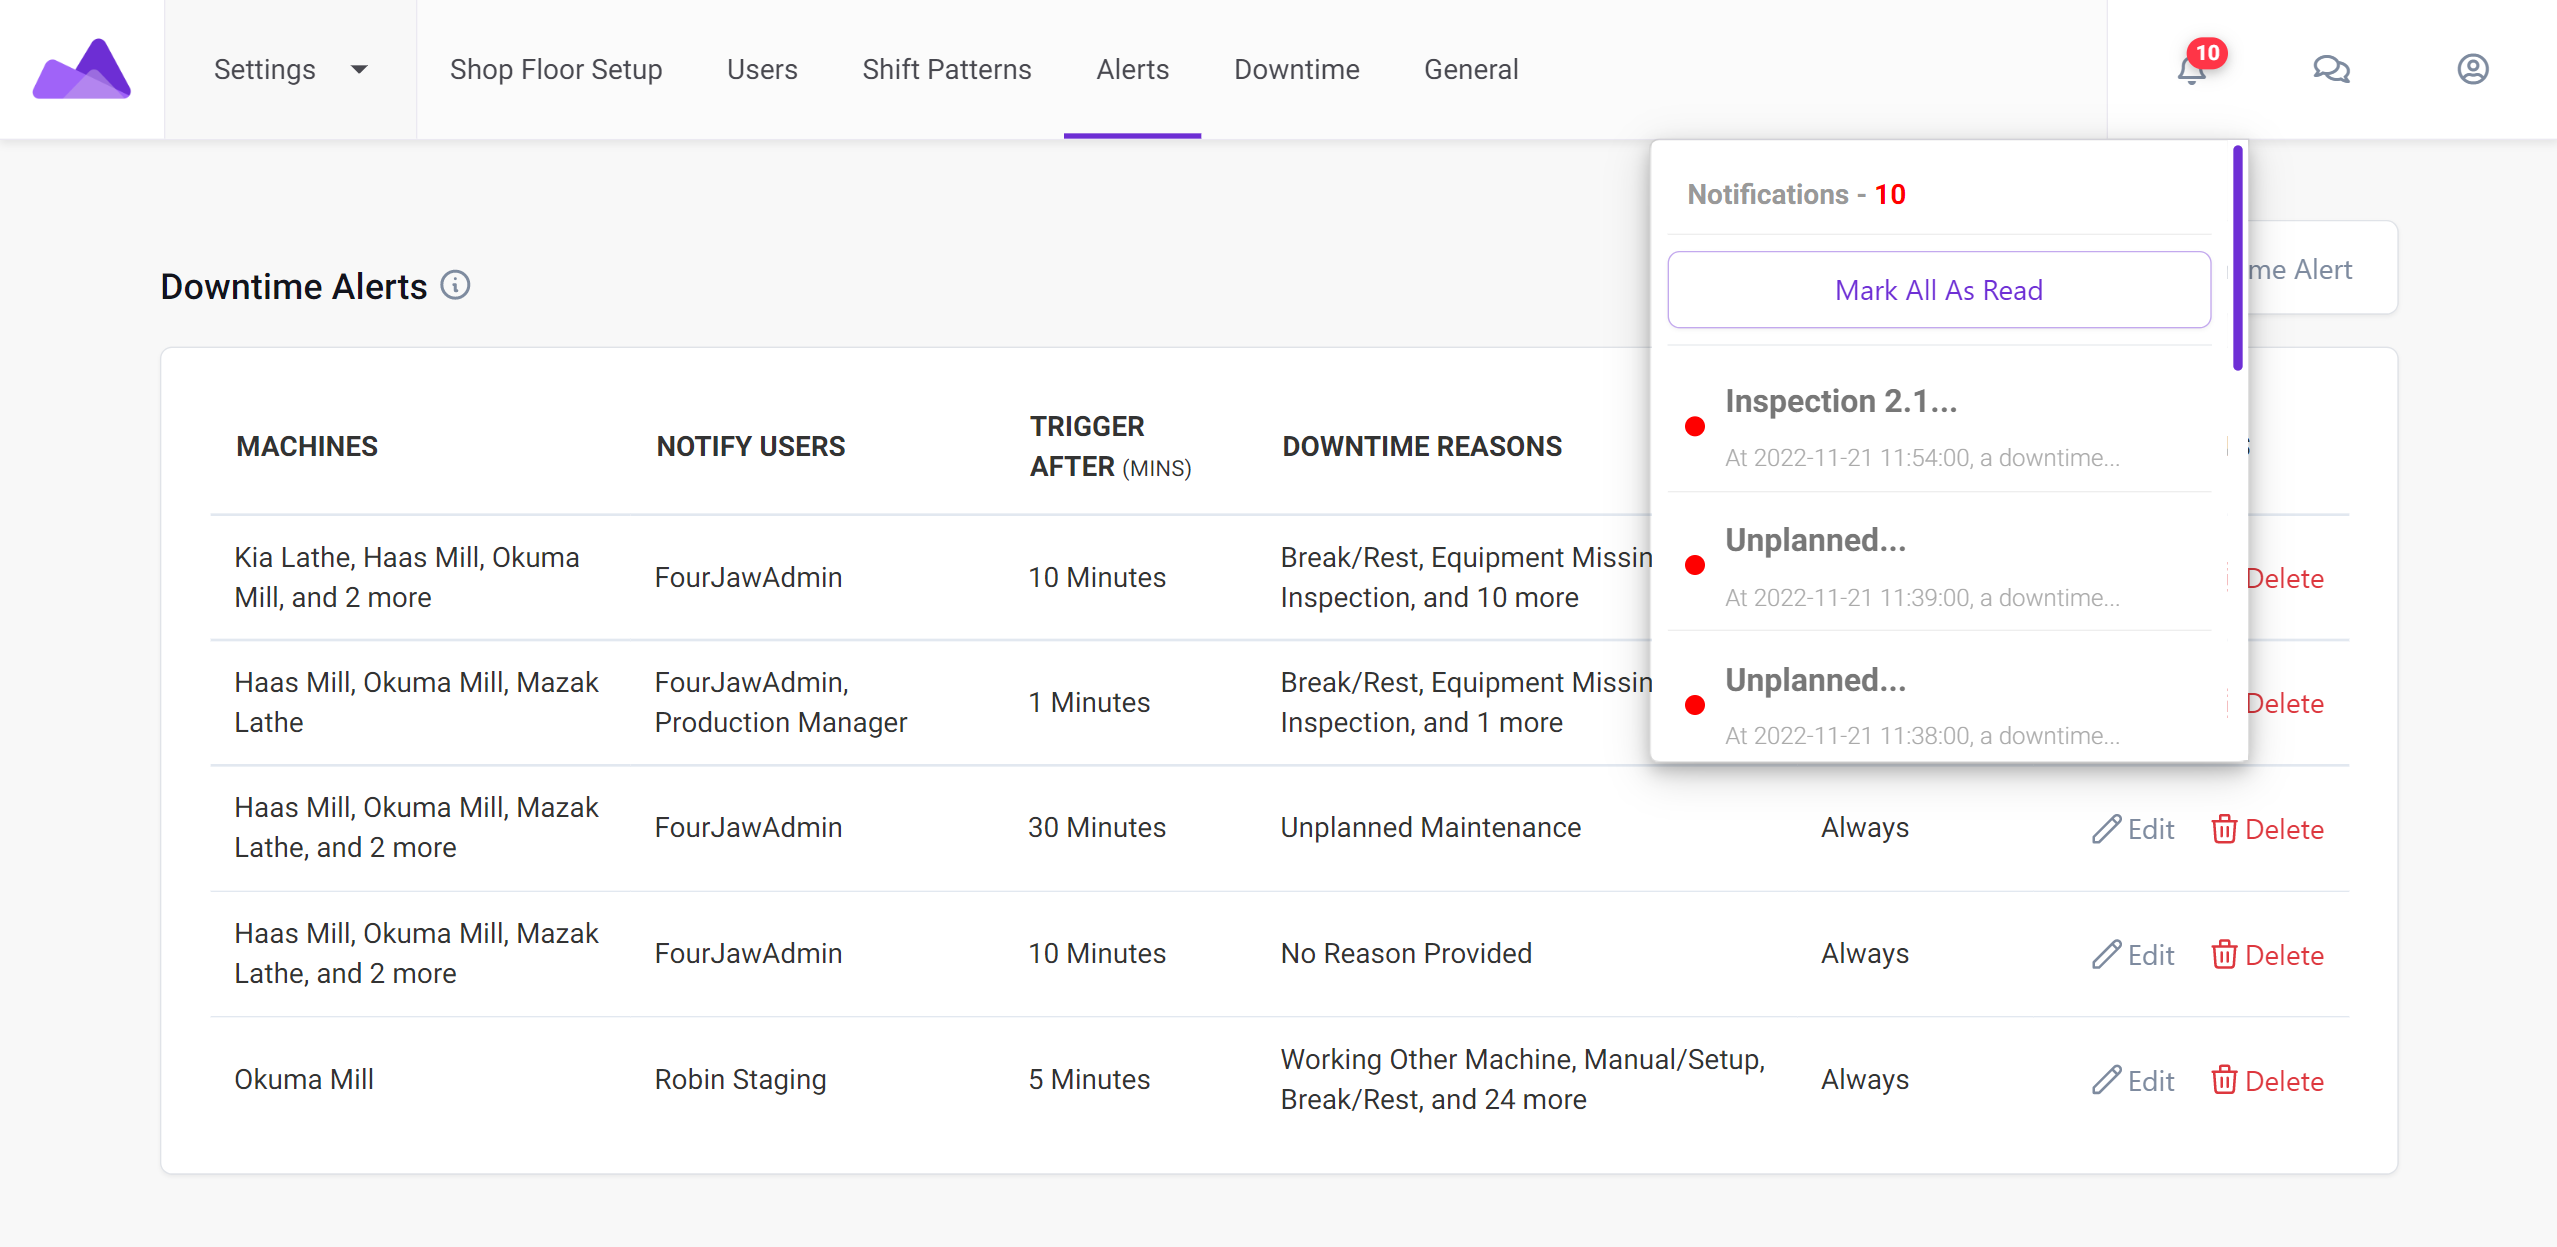This screenshot has height=1247, width=2557.
Task: Click the NOTIFY USERS column header
Action: coord(750,447)
